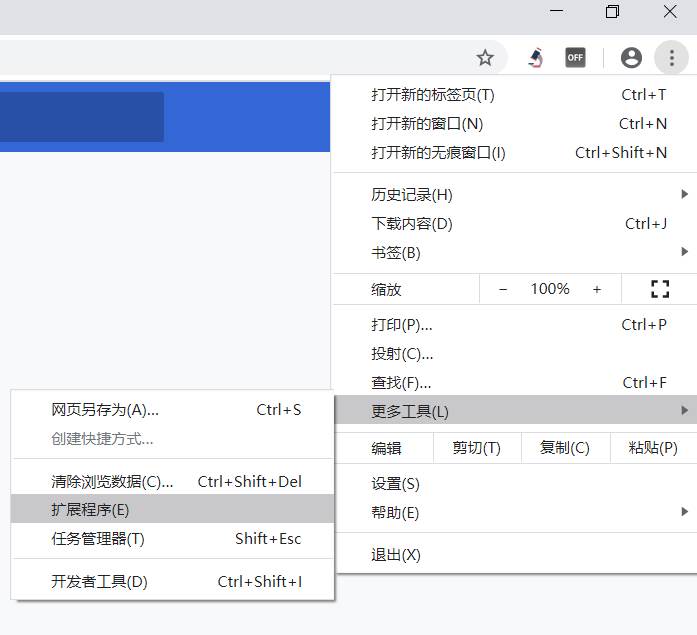Toggle the OFF extension icon
The width and height of the screenshot is (697, 635).
point(575,58)
